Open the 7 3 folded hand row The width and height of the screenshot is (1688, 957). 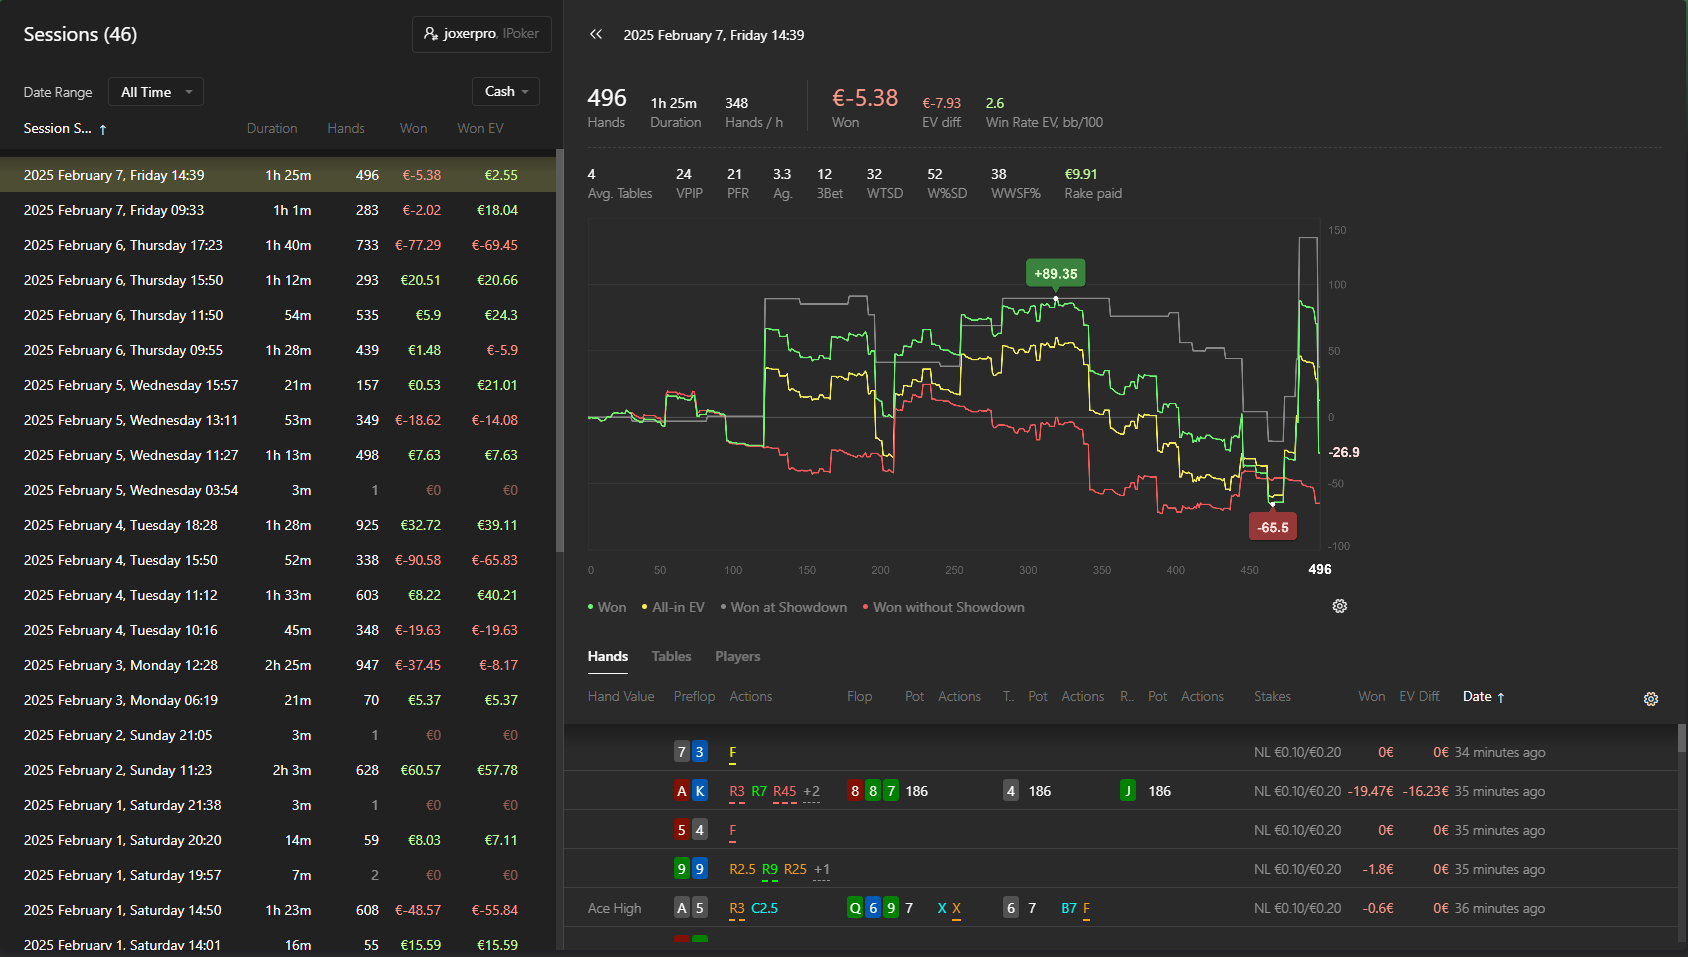1120,752
